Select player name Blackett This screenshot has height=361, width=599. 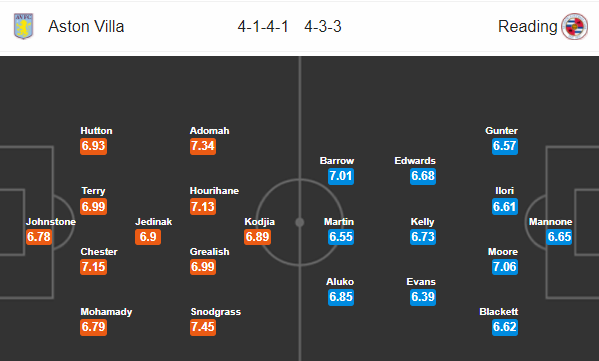(499, 312)
